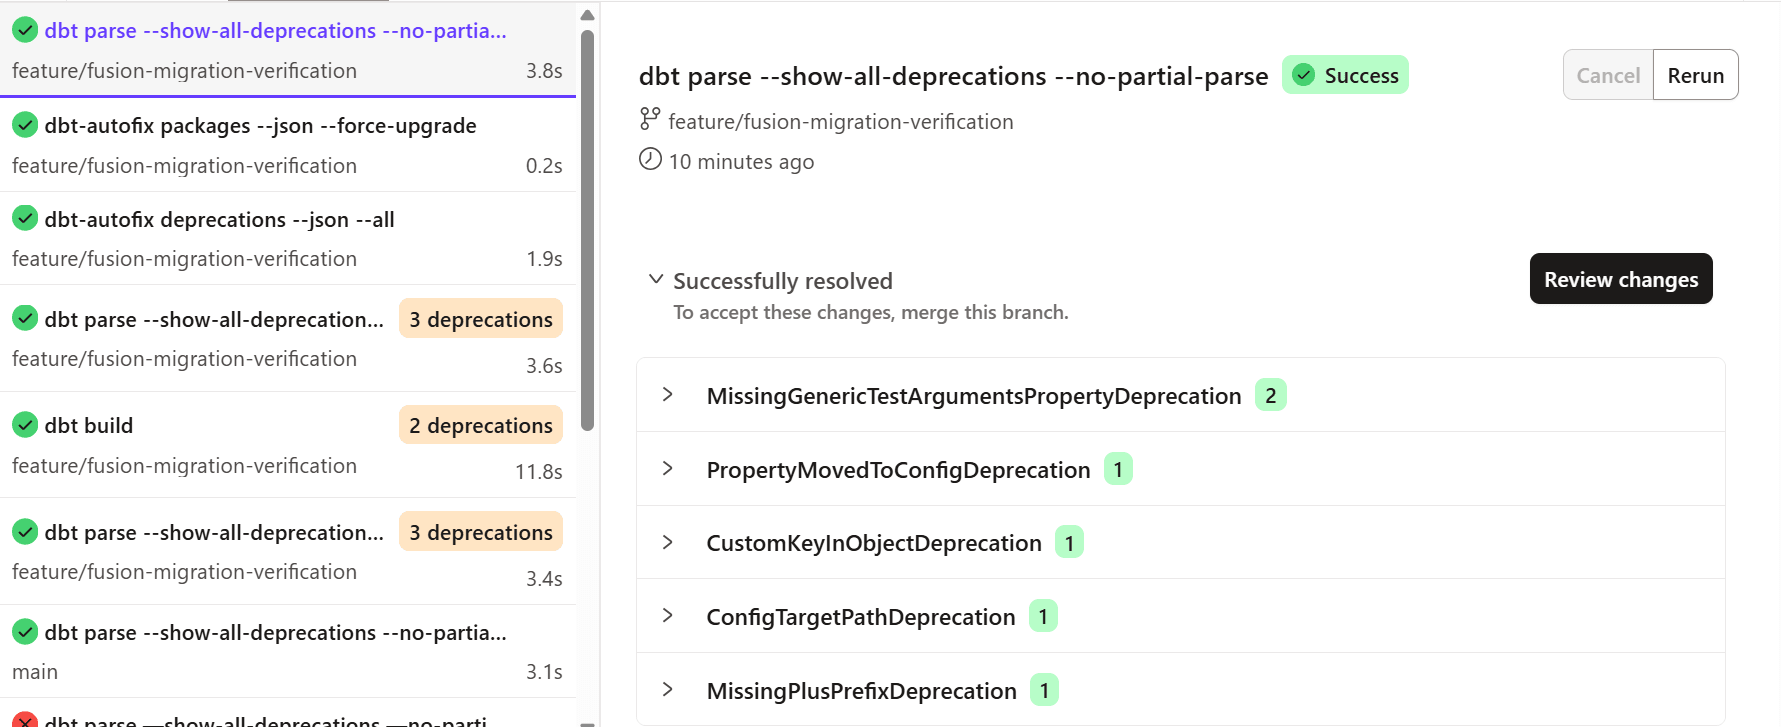This screenshot has height=727, width=1781.
Task: Click the run title "dbt parse --show-all-deprecations --no-partial-parse"
Action: [953, 76]
